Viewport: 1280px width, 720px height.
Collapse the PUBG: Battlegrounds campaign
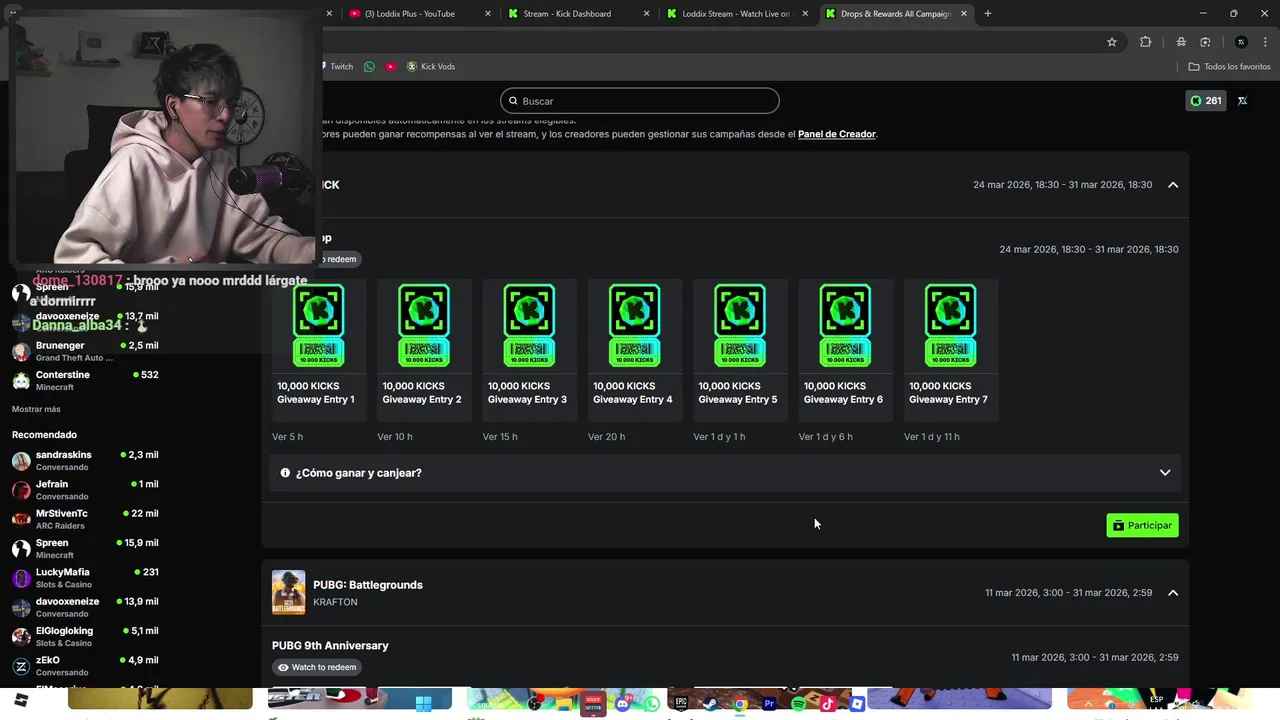click(x=1173, y=593)
